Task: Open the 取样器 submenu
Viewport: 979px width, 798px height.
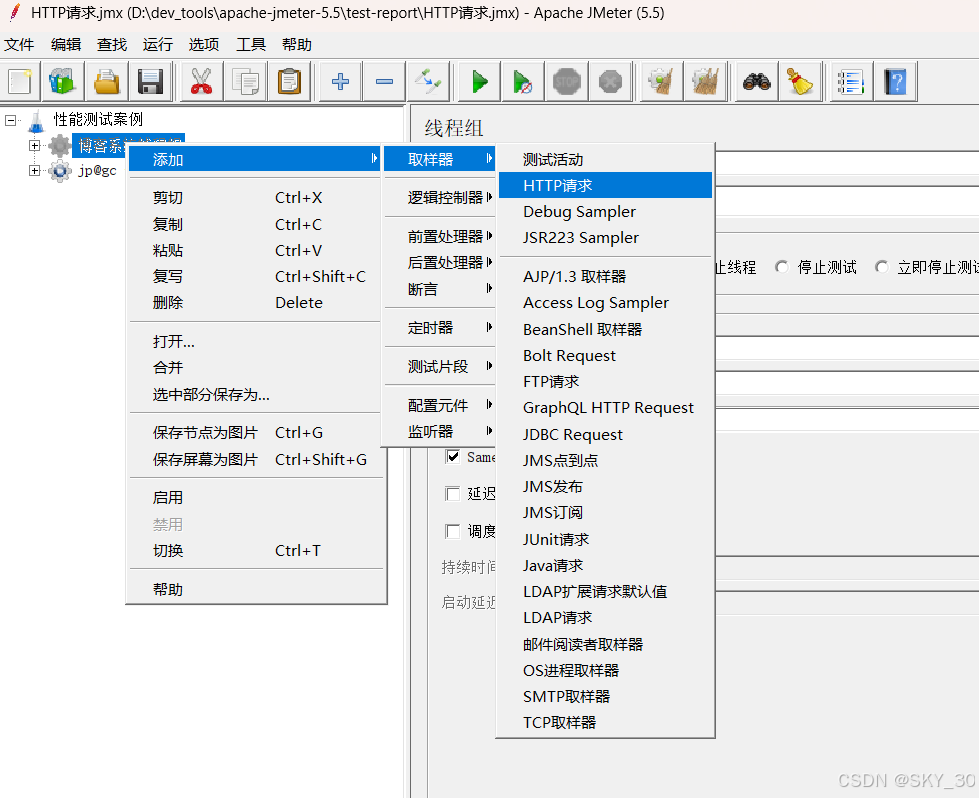Action: coord(440,159)
